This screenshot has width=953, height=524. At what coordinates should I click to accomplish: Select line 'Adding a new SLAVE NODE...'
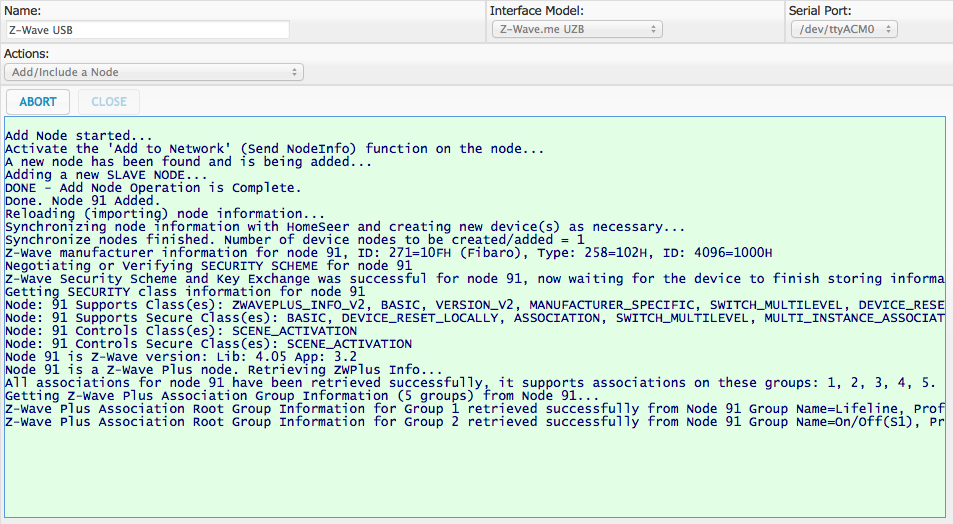click(106, 175)
